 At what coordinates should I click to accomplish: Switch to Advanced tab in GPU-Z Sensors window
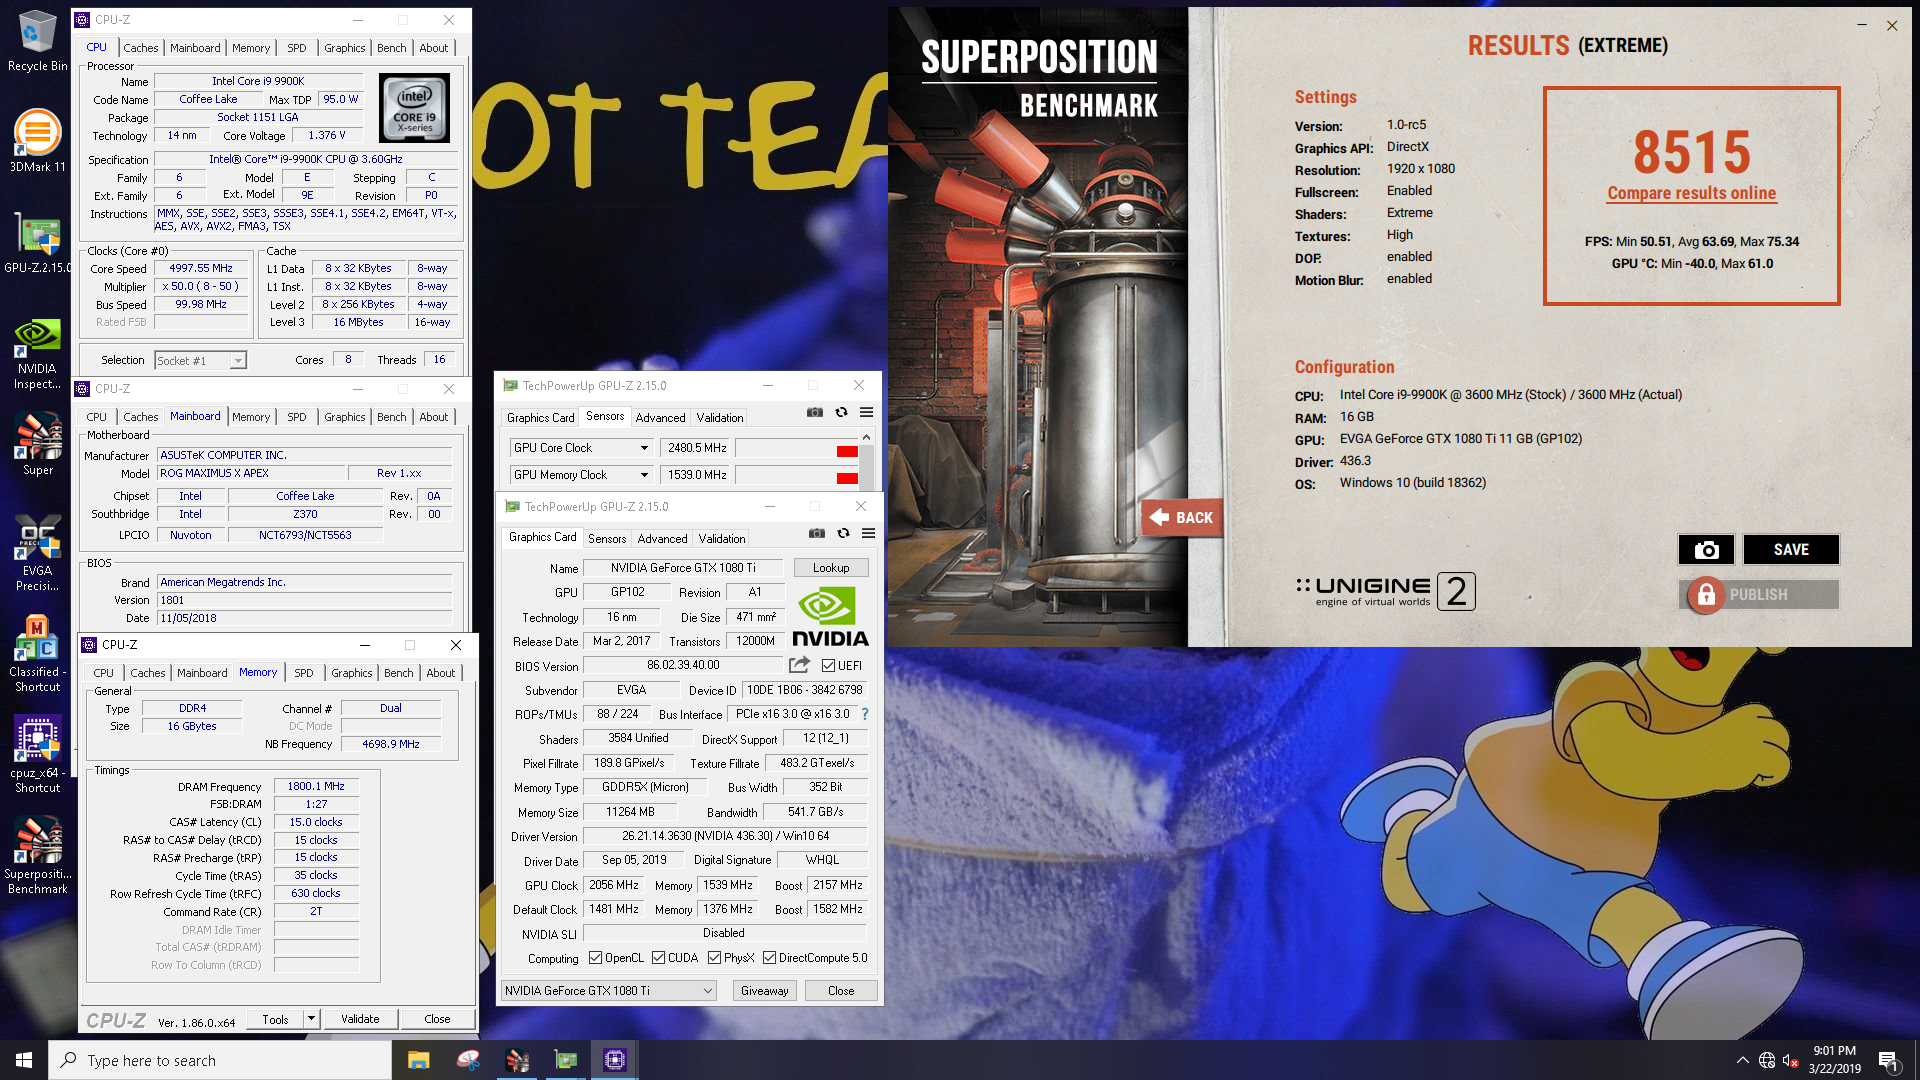[x=660, y=418]
